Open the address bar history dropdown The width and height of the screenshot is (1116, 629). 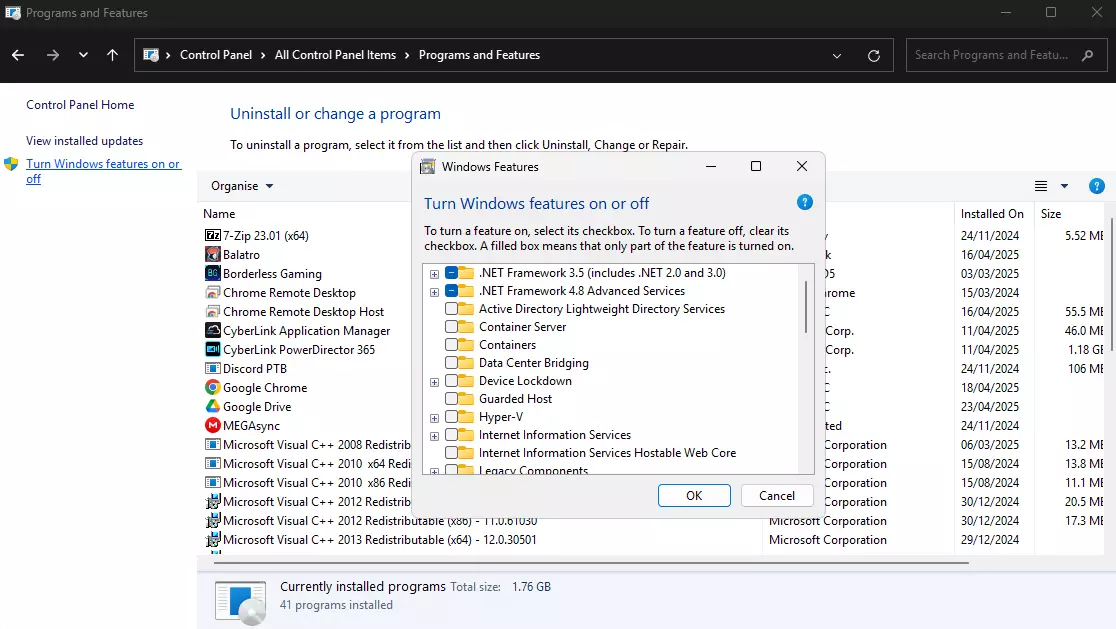(837, 56)
